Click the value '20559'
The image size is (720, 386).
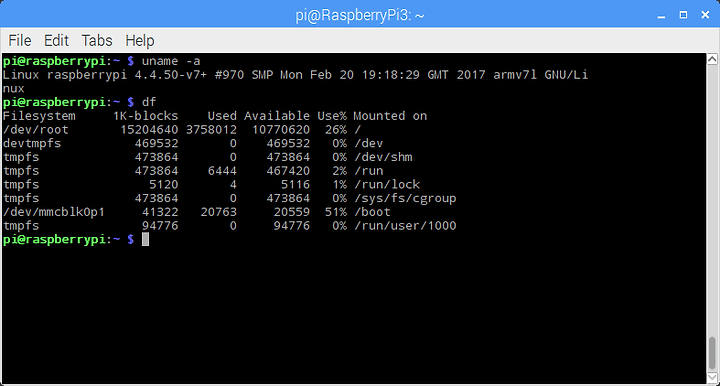coord(292,212)
